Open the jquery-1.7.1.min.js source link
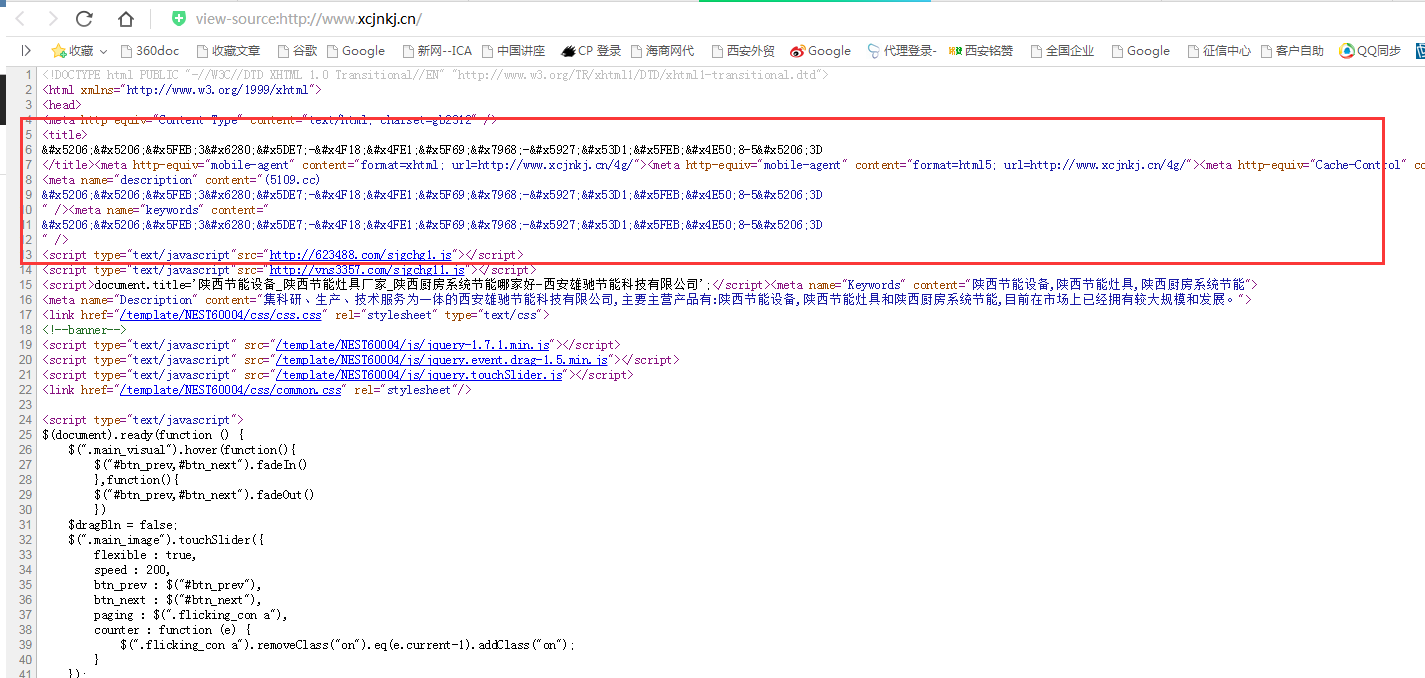 [x=415, y=344]
